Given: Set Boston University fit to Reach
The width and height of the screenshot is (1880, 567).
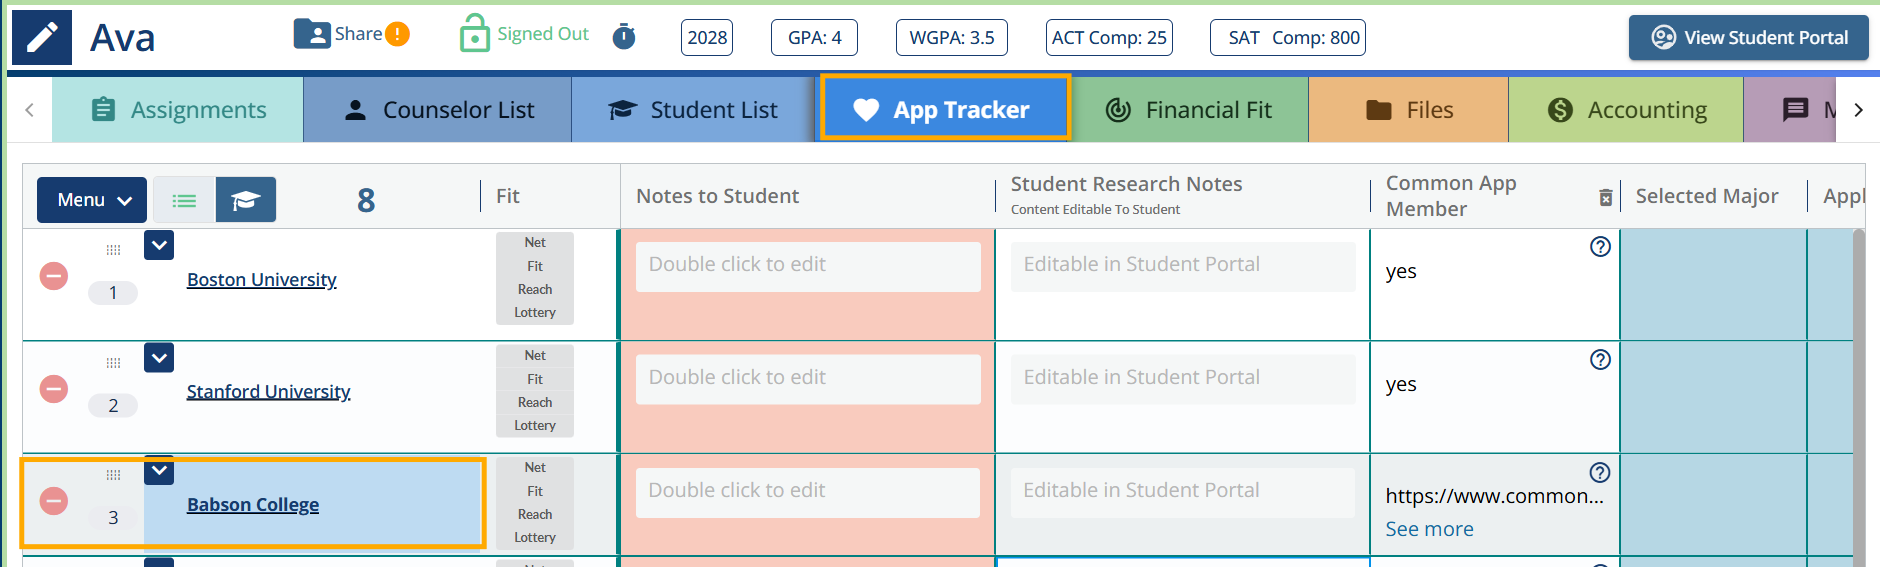Looking at the screenshot, I should point(535,290).
